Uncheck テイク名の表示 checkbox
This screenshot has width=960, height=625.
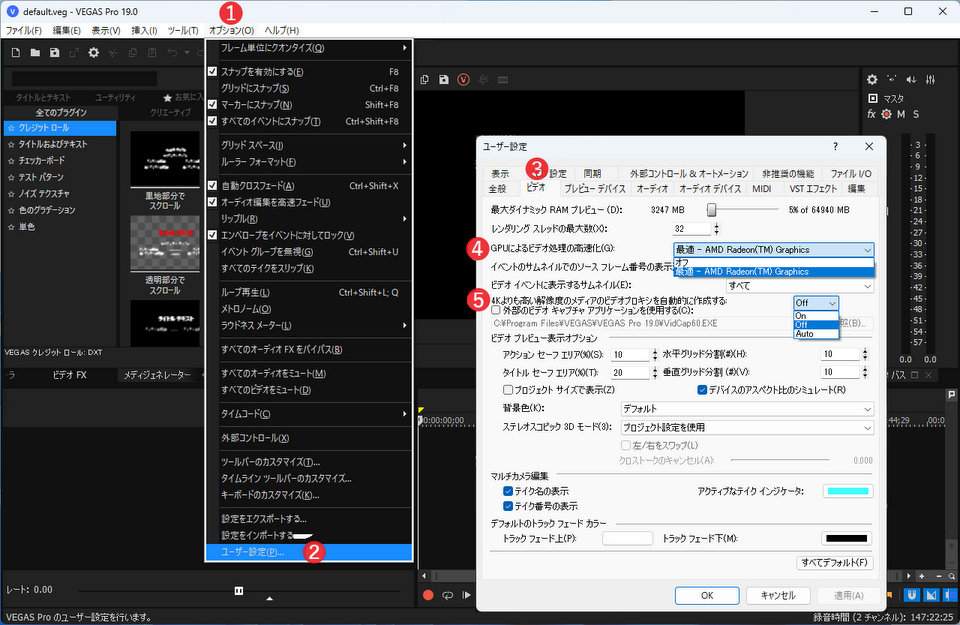click(508, 491)
